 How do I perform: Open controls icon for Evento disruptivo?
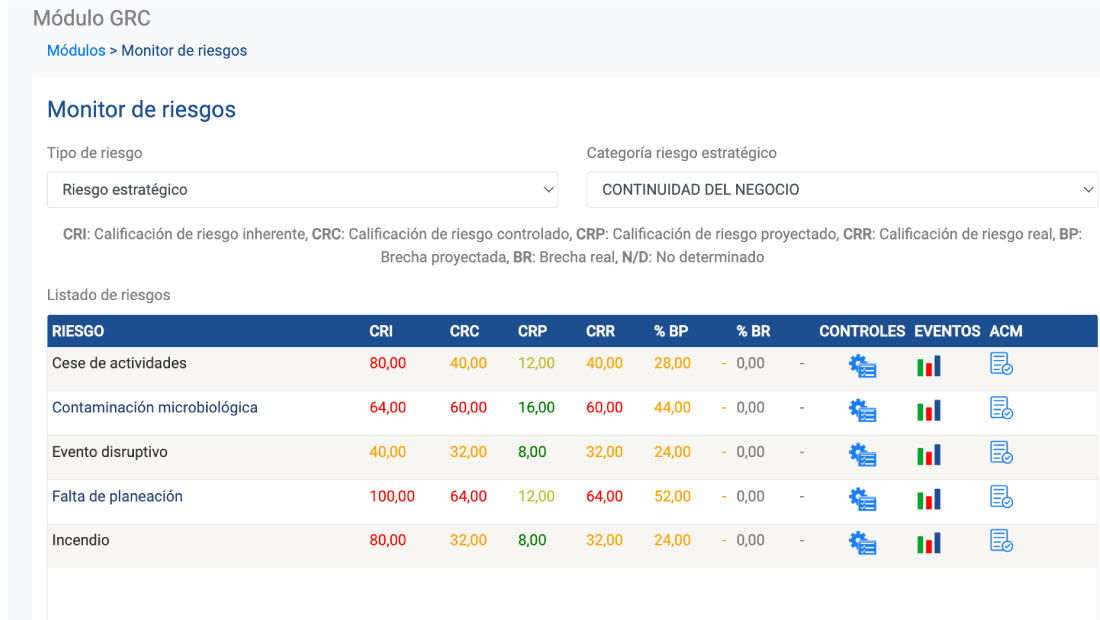[862, 454]
